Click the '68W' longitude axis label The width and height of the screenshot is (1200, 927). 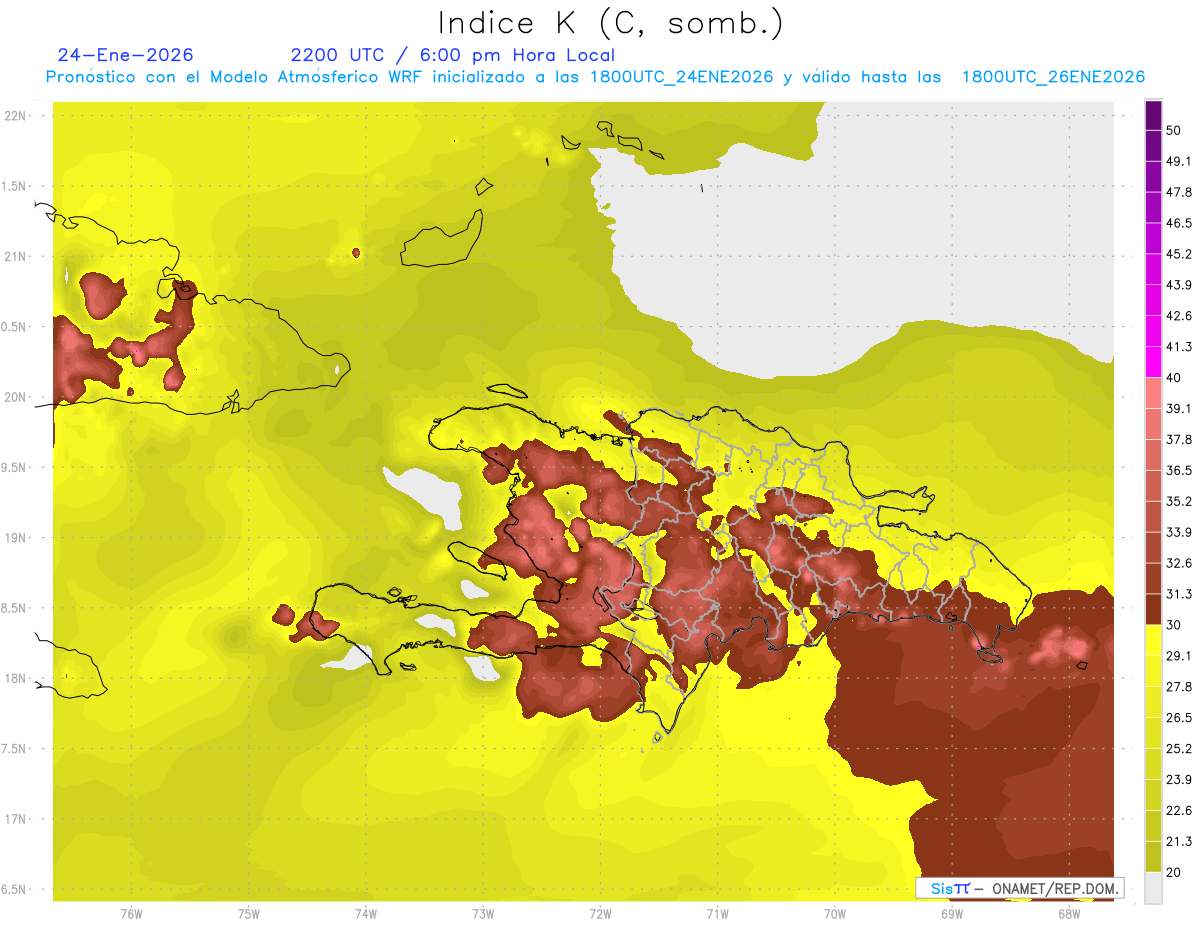pos(1068,913)
